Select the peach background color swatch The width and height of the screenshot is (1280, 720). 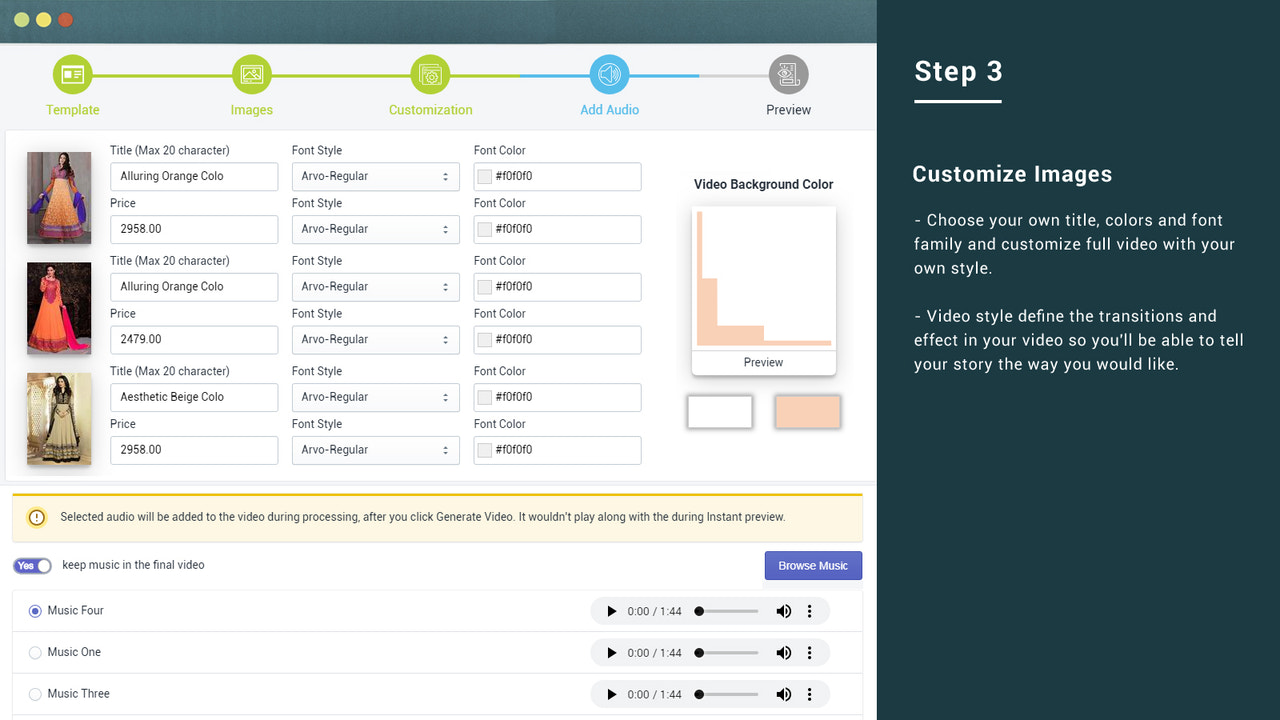[x=807, y=411]
